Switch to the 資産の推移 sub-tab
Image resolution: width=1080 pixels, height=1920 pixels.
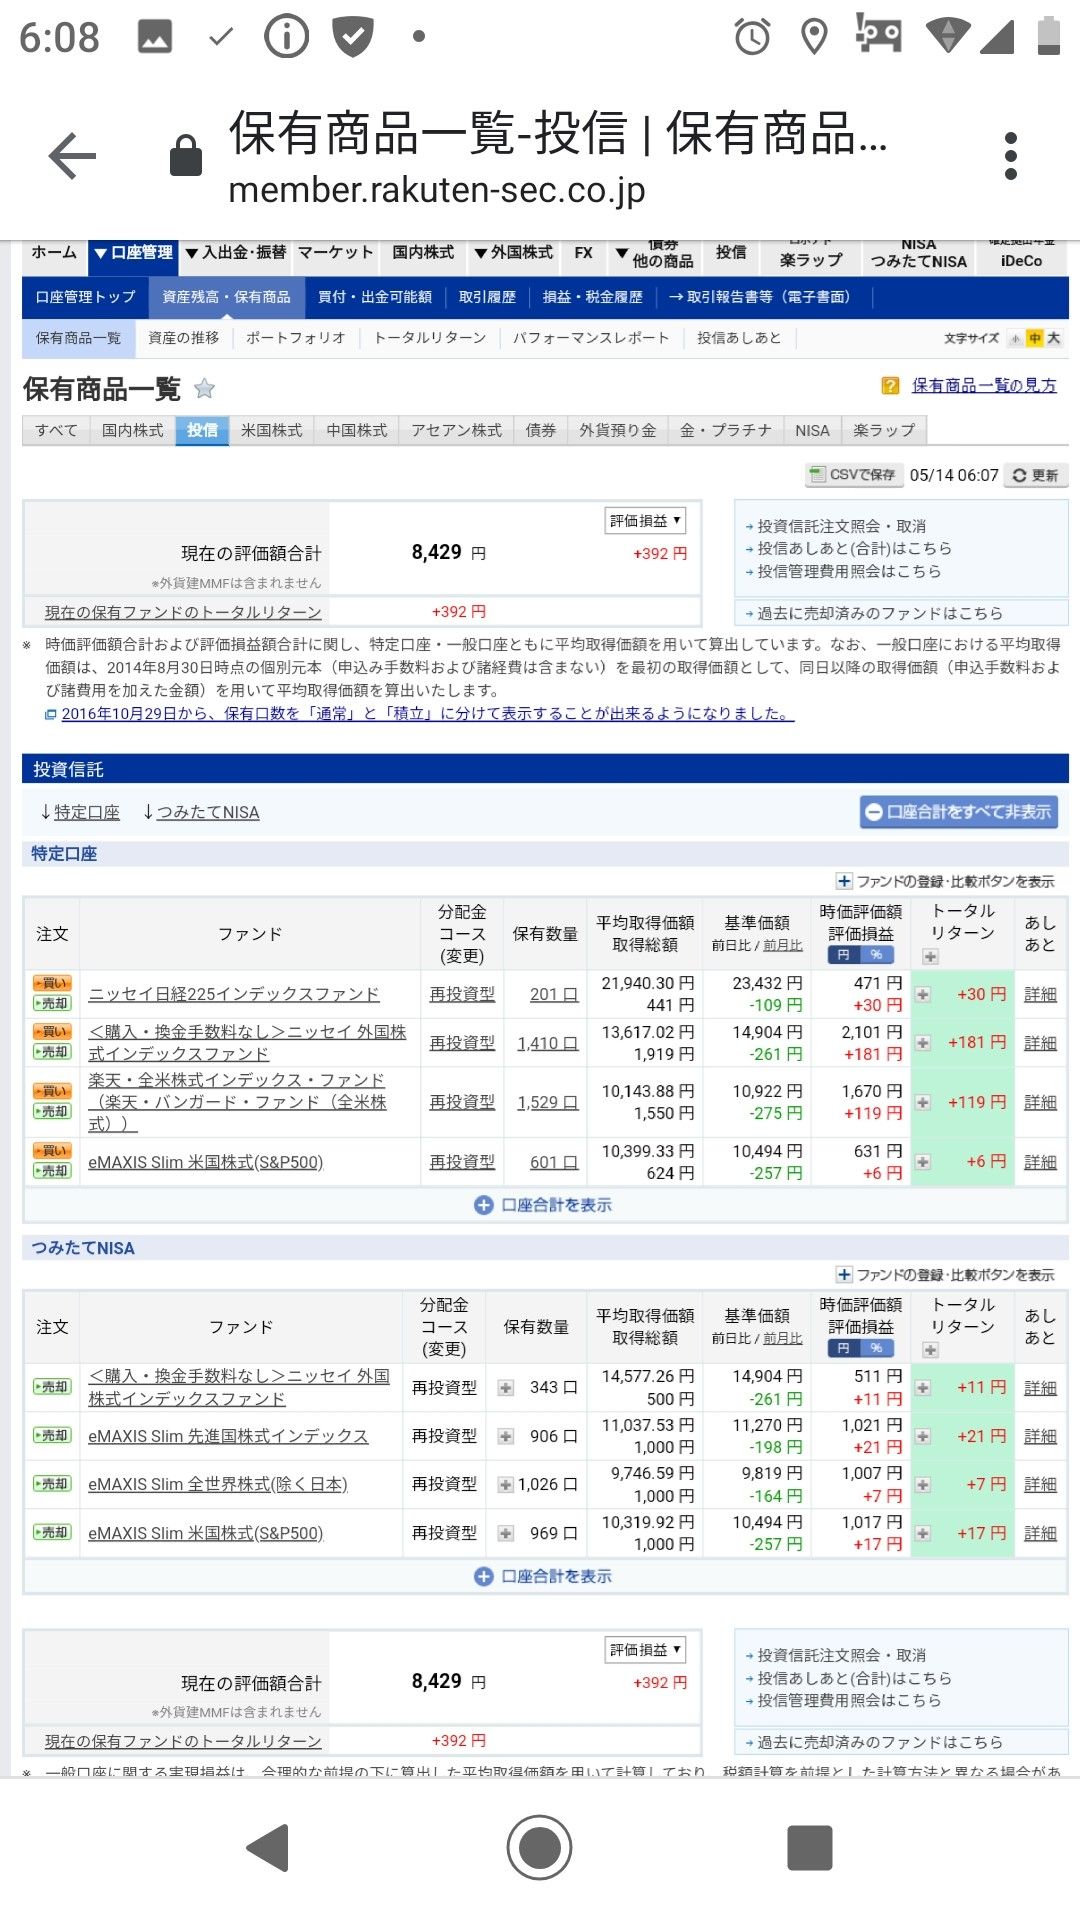183,338
